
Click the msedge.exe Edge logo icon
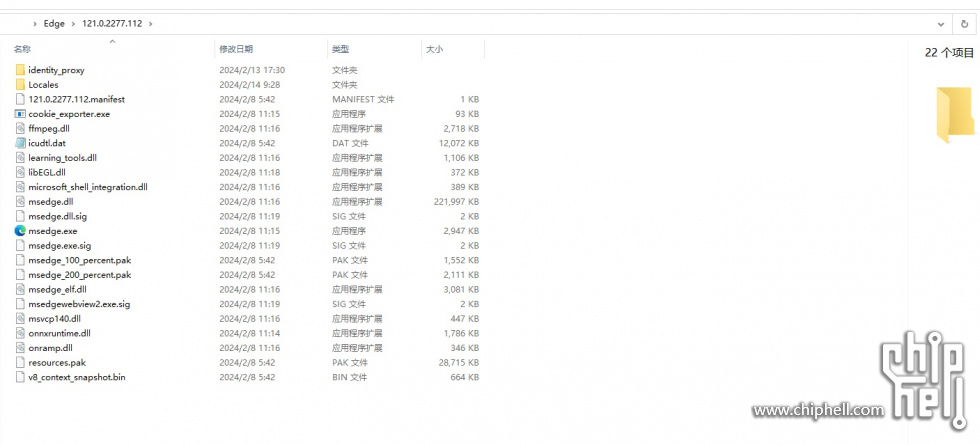pos(20,231)
